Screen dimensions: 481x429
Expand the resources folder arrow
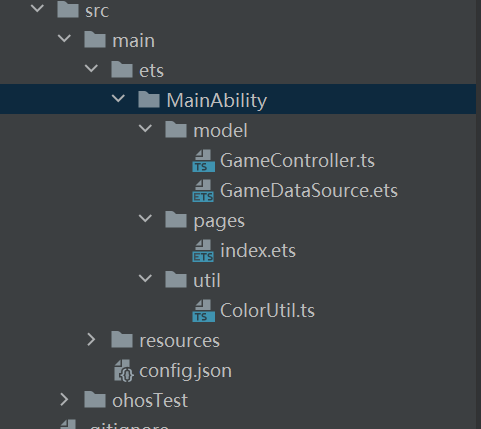point(91,340)
